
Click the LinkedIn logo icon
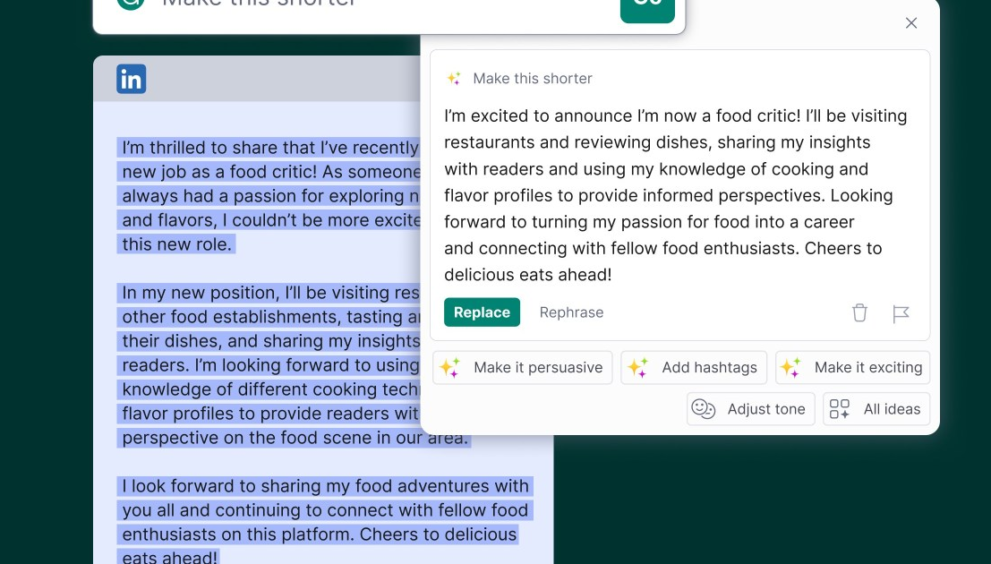pos(131,79)
